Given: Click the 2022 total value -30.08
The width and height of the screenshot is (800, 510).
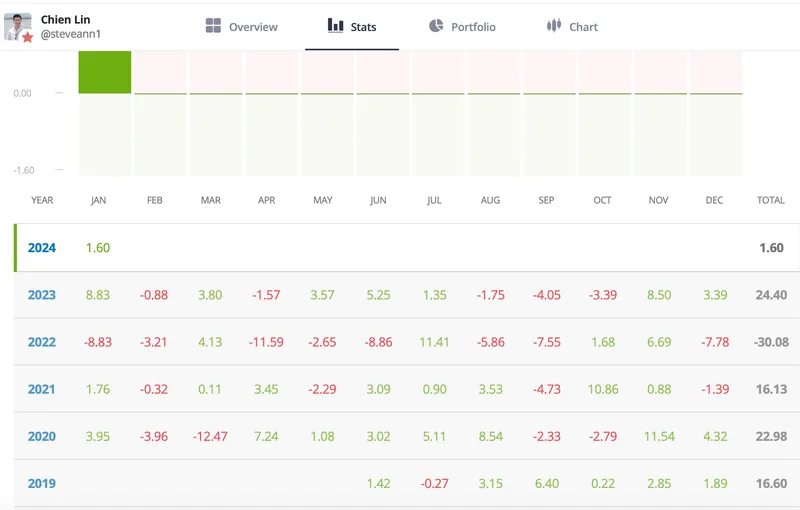Looking at the screenshot, I should point(770,342).
